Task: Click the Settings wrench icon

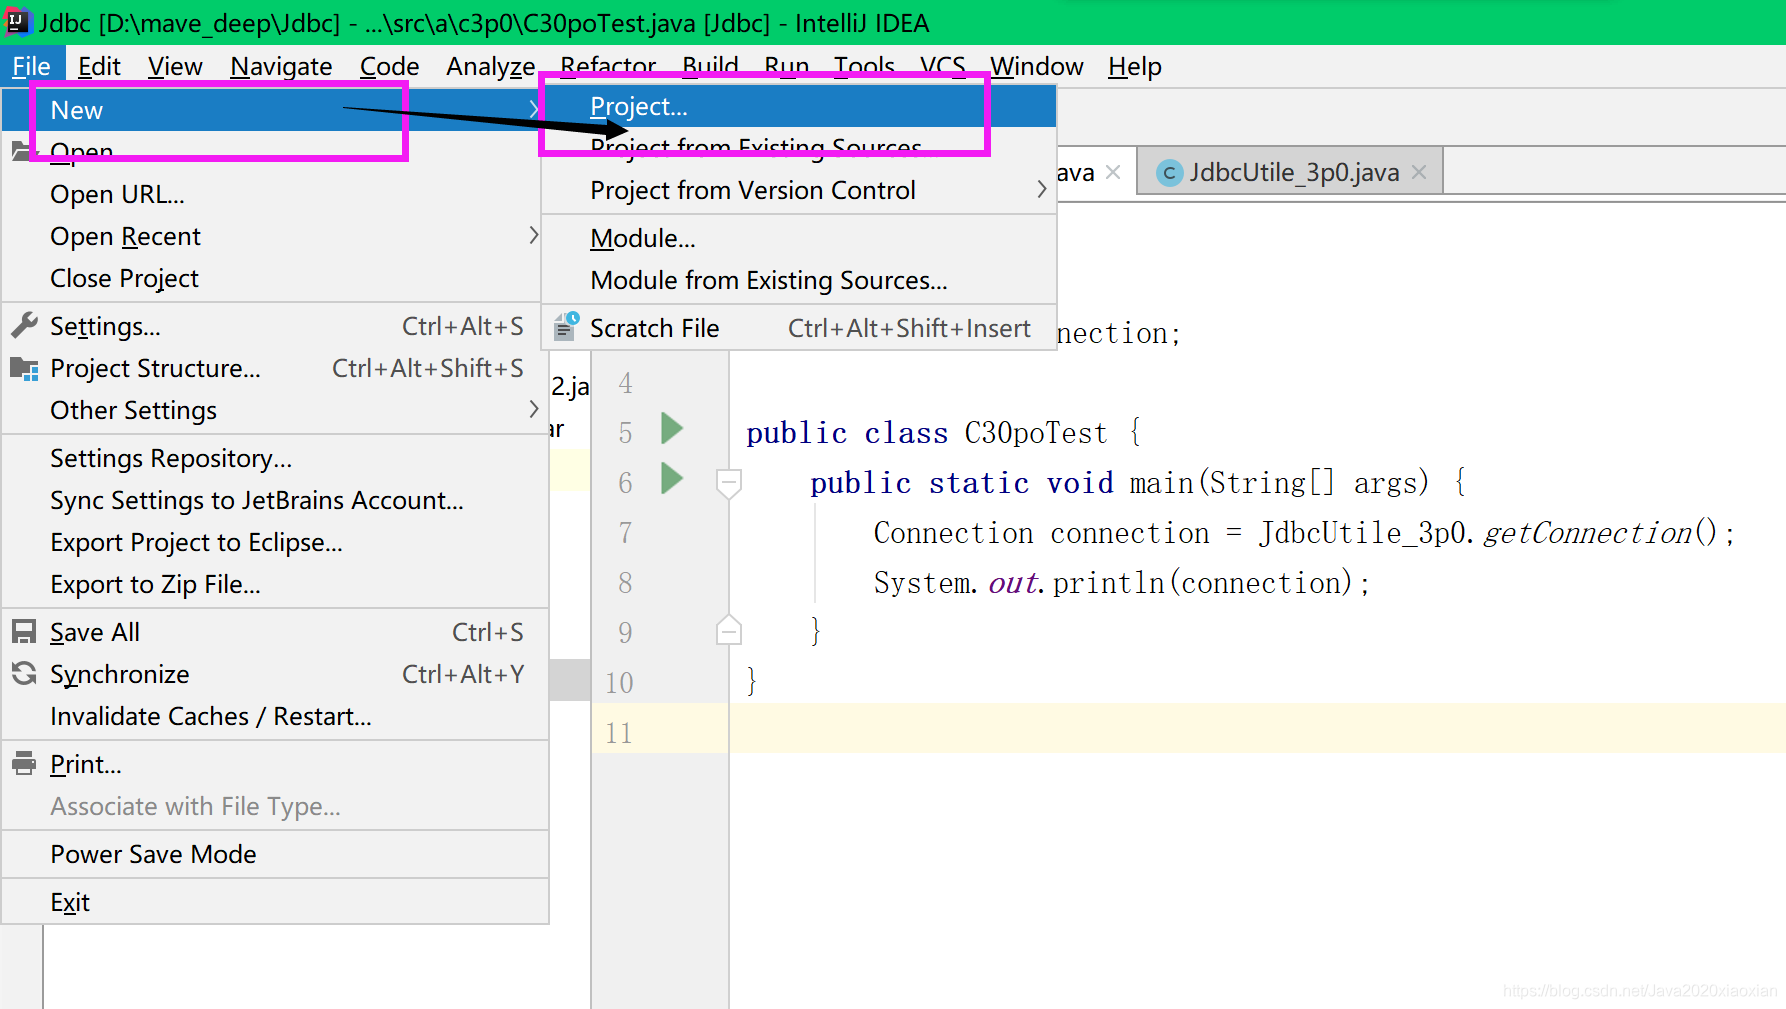Action: (x=24, y=325)
